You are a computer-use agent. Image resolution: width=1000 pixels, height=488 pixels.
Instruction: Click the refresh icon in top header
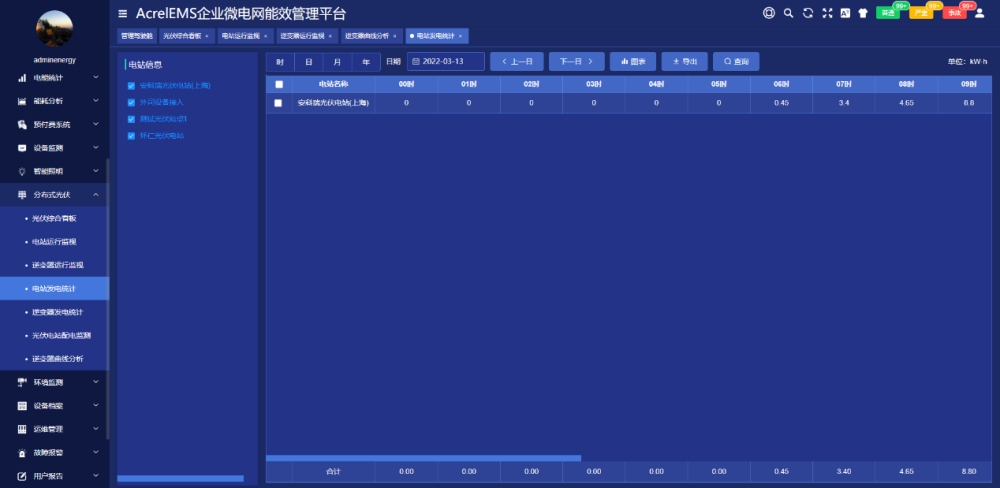coord(807,13)
